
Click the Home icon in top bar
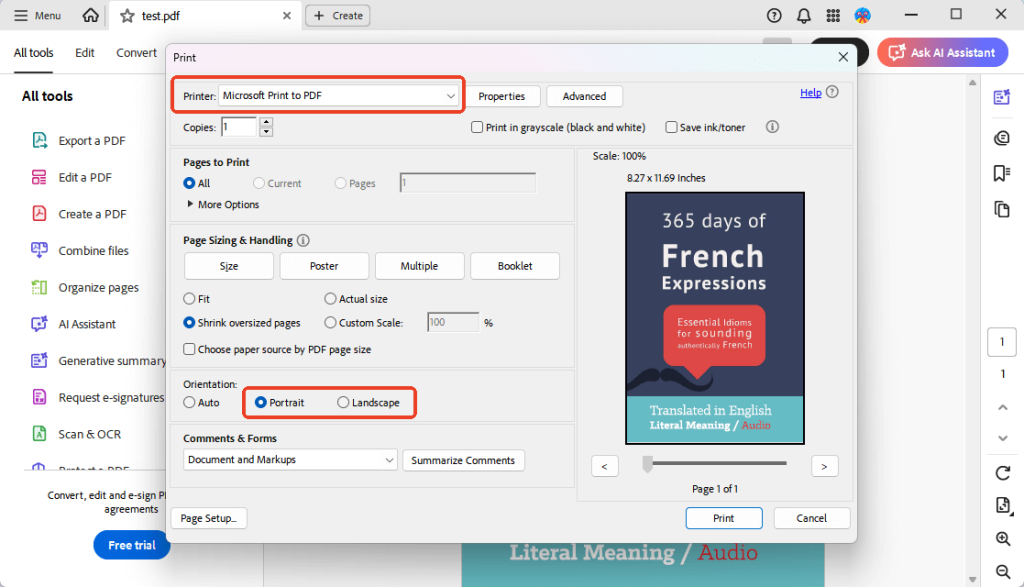coord(91,15)
